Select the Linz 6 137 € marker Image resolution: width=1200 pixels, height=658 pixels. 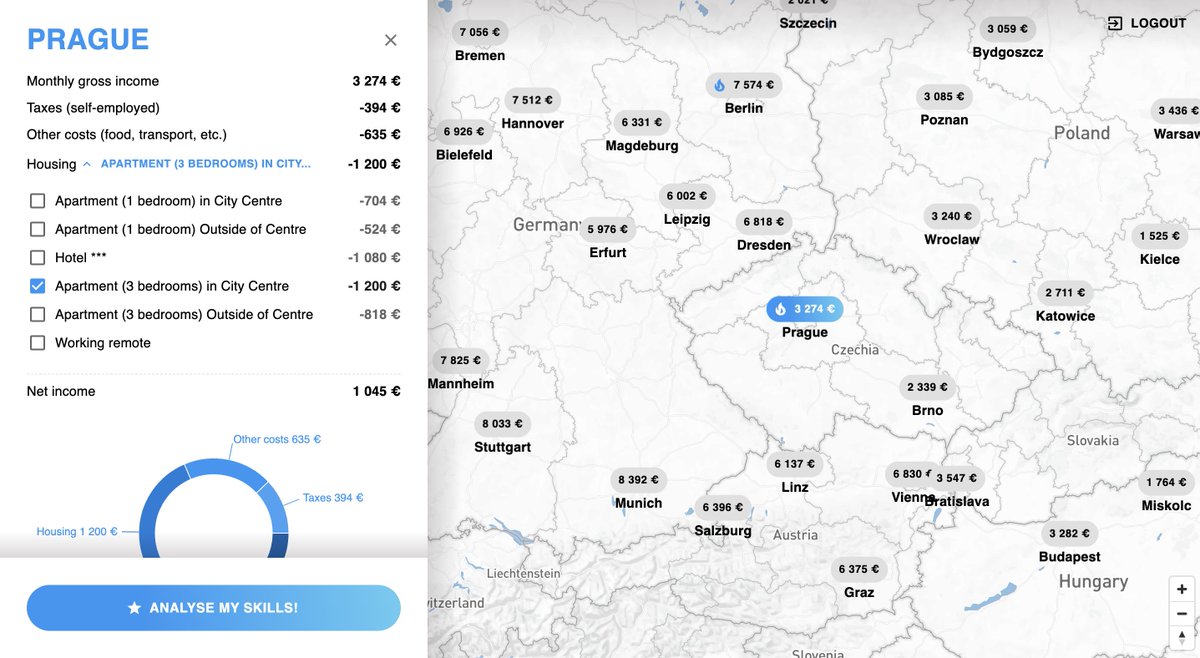click(795, 464)
